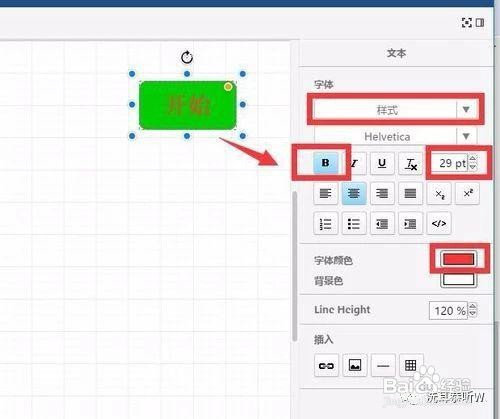Toggle italic text formatting
Image resolution: width=500 pixels, height=419 pixels.
(354, 163)
